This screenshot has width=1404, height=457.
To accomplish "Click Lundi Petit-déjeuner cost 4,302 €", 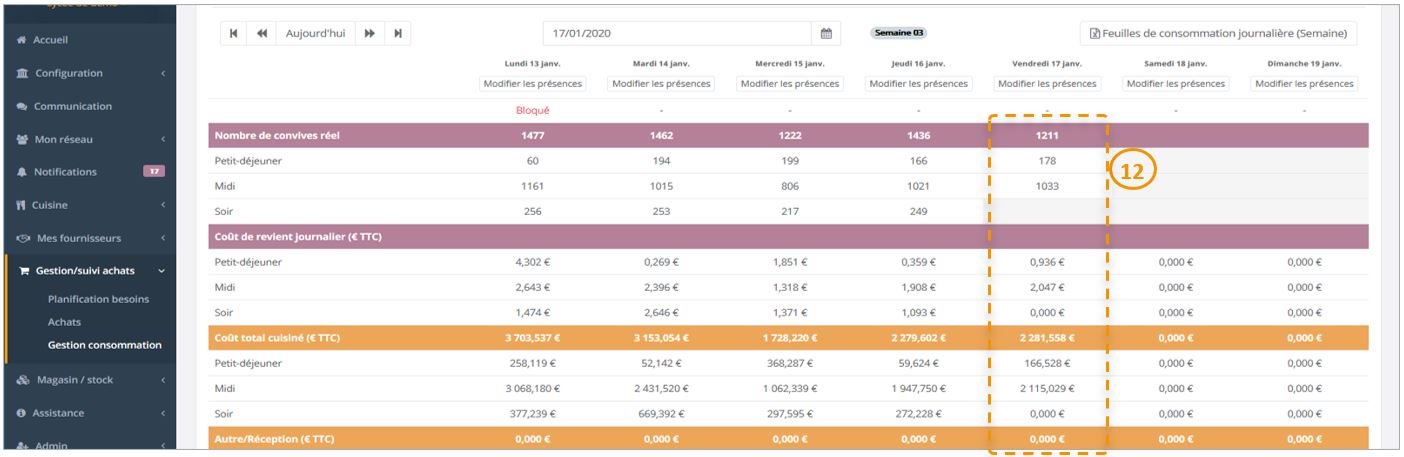I will (x=532, y=262).
